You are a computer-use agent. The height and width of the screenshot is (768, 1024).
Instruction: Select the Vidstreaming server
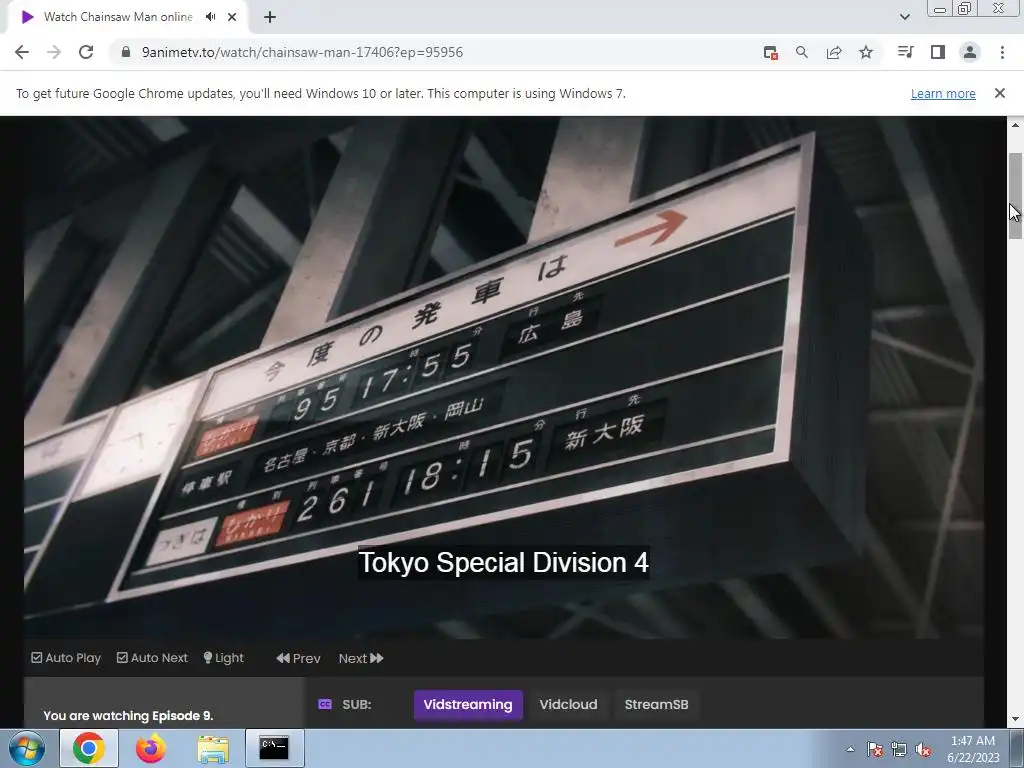468,705
